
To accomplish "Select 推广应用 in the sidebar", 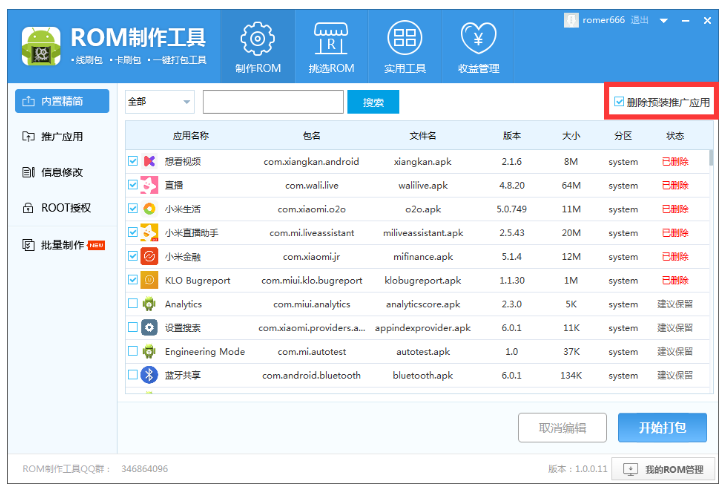I will 62,136.
